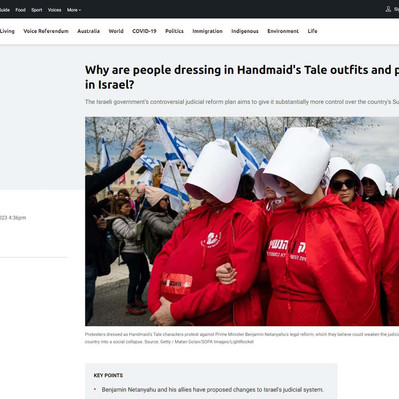
Task: Open the Living topic link
Action: pyautogui.click(x=7, y=31)
